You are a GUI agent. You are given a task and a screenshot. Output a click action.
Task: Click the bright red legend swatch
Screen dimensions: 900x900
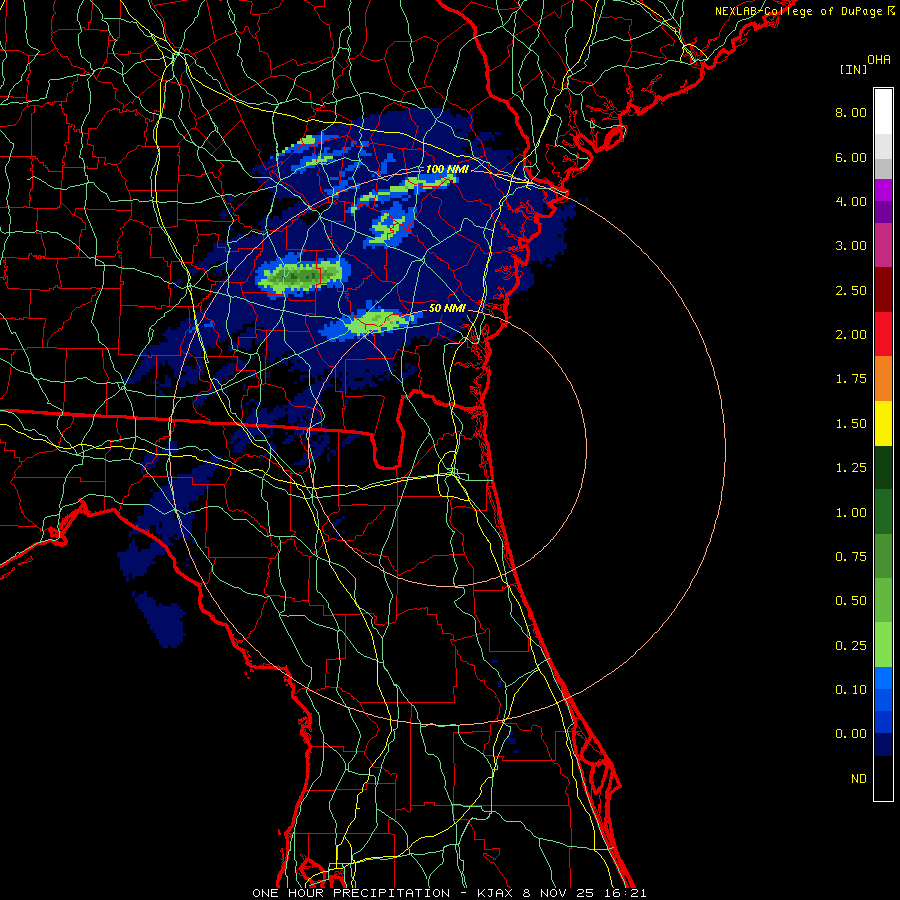(x=883, y=334)
